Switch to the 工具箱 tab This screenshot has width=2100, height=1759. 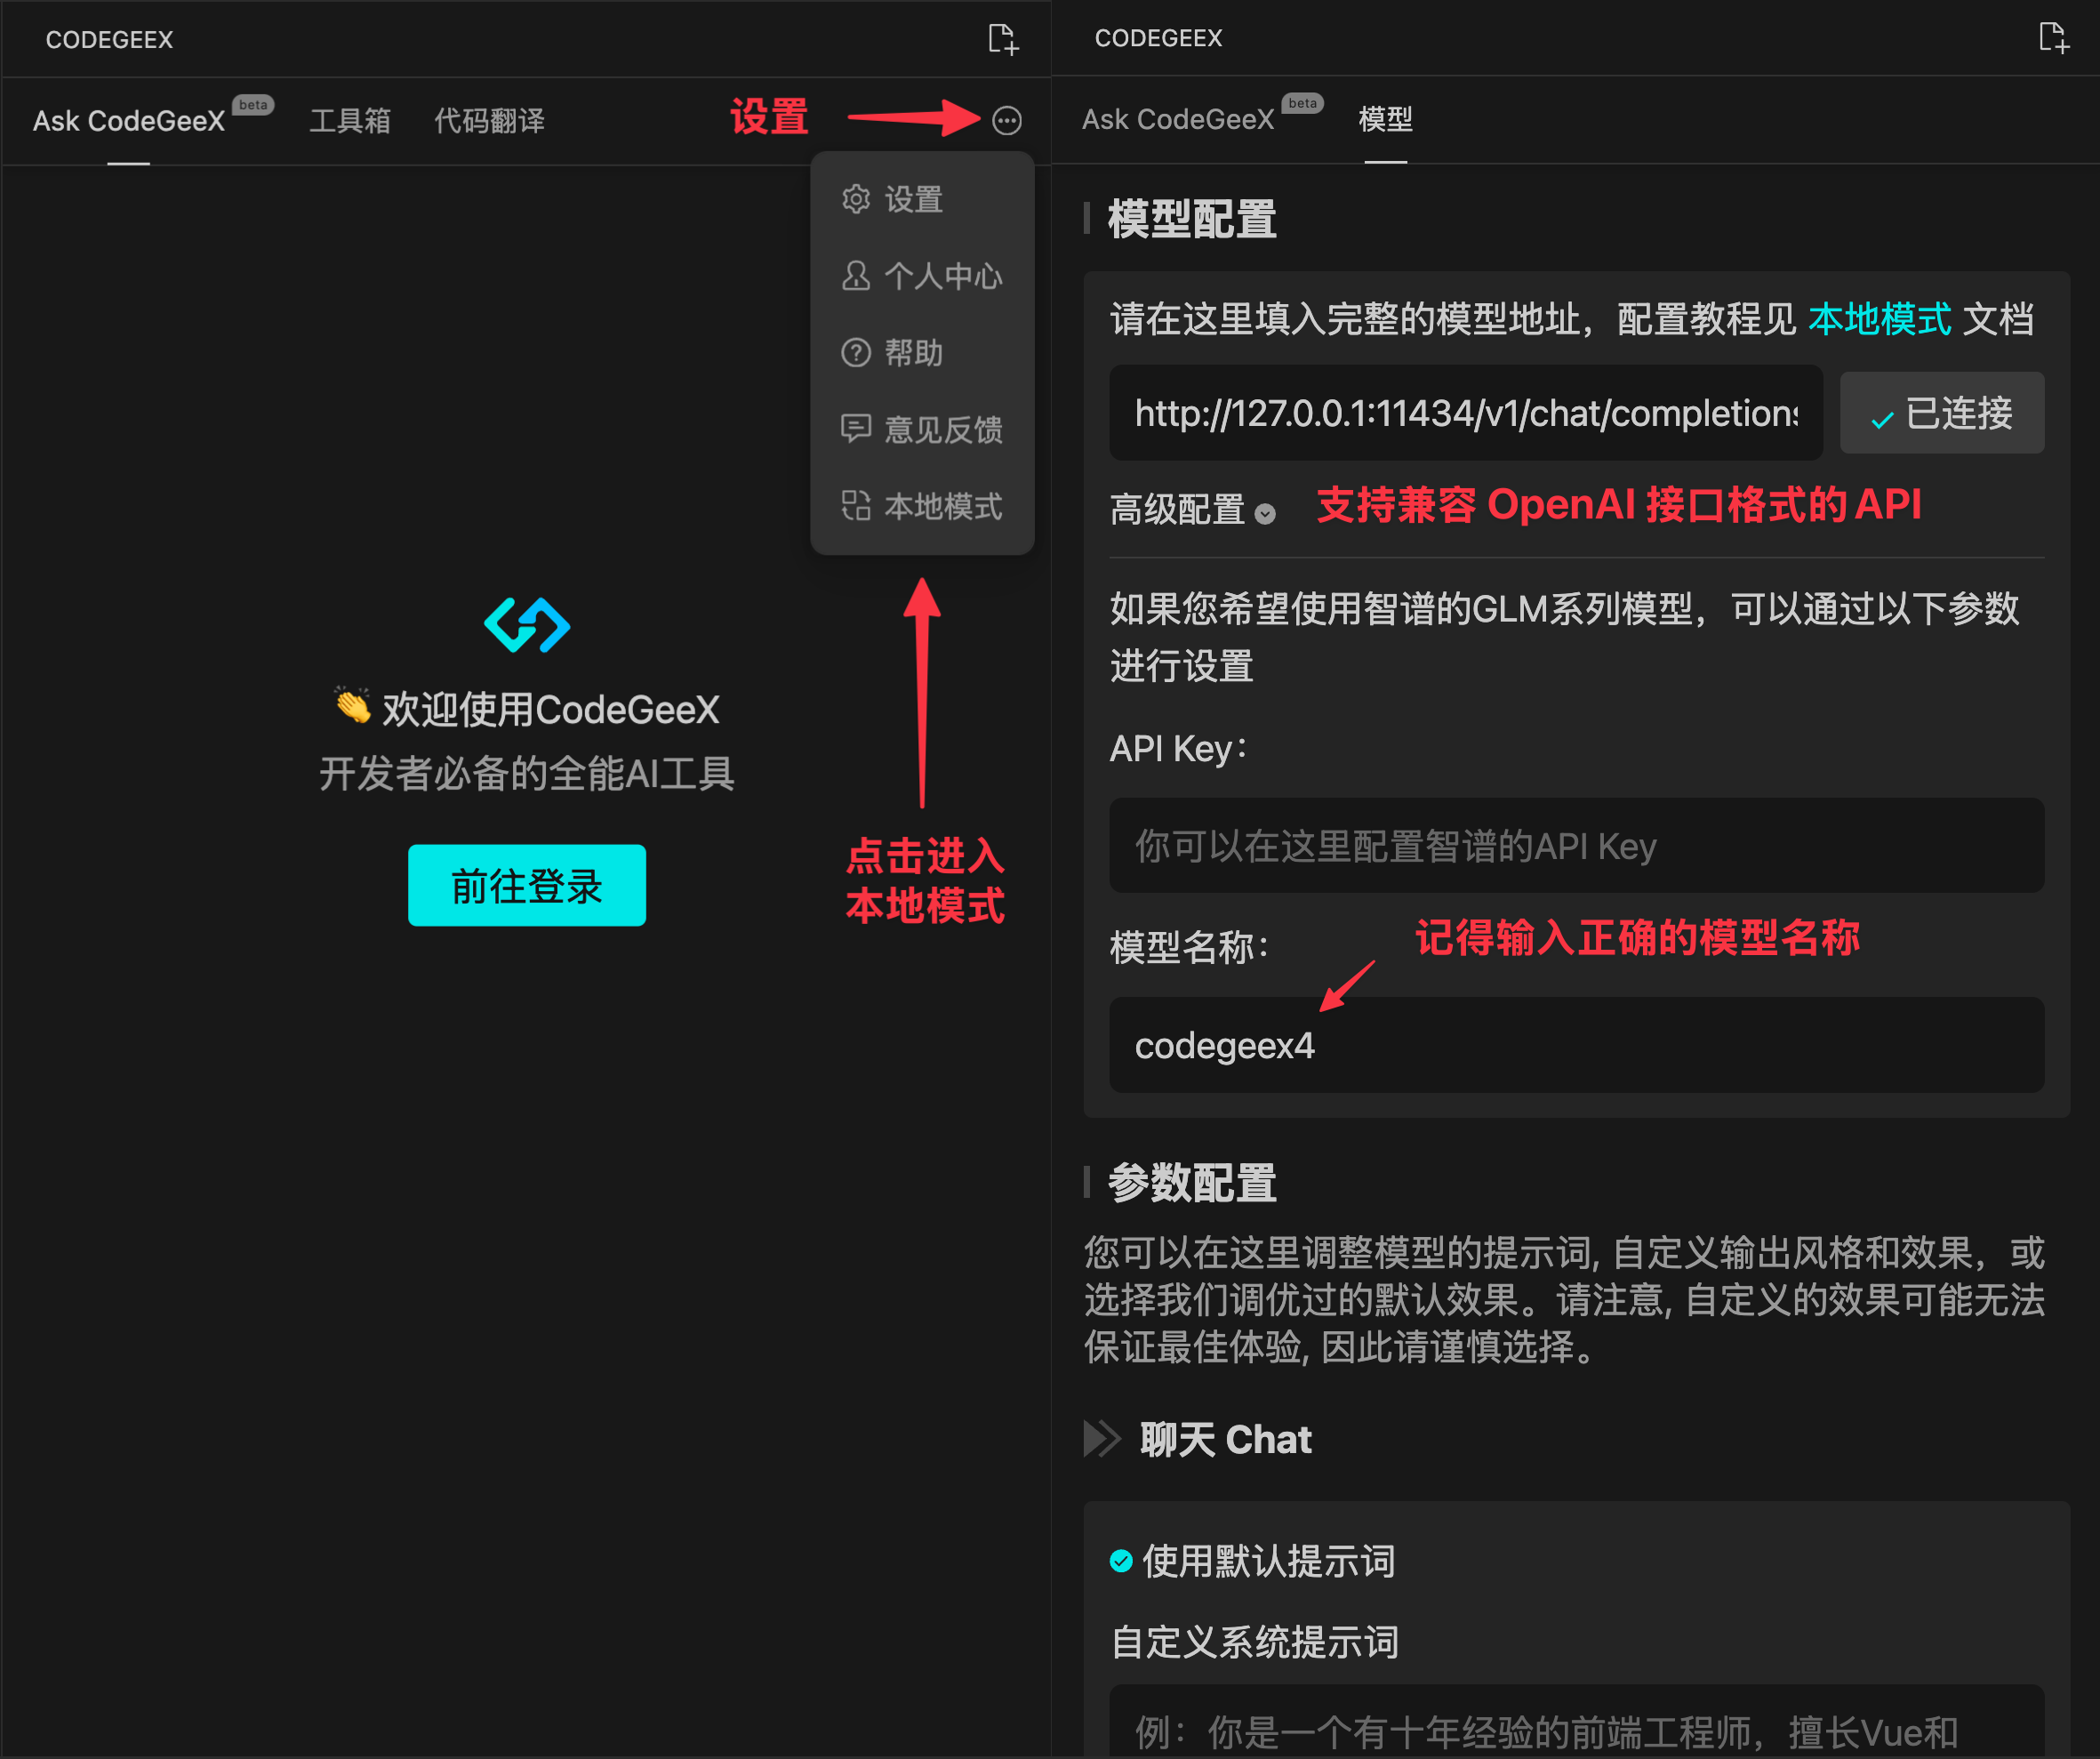tap(350, 121)
